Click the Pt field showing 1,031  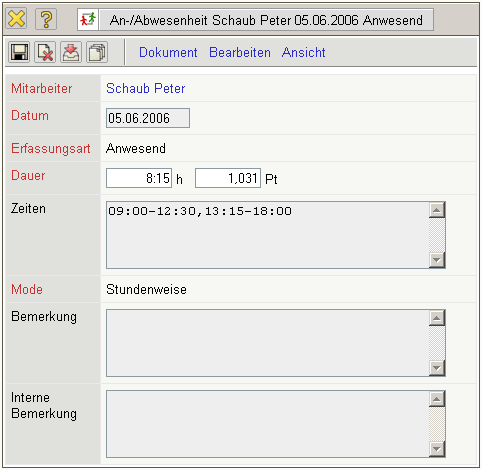(x=228, y=178)
